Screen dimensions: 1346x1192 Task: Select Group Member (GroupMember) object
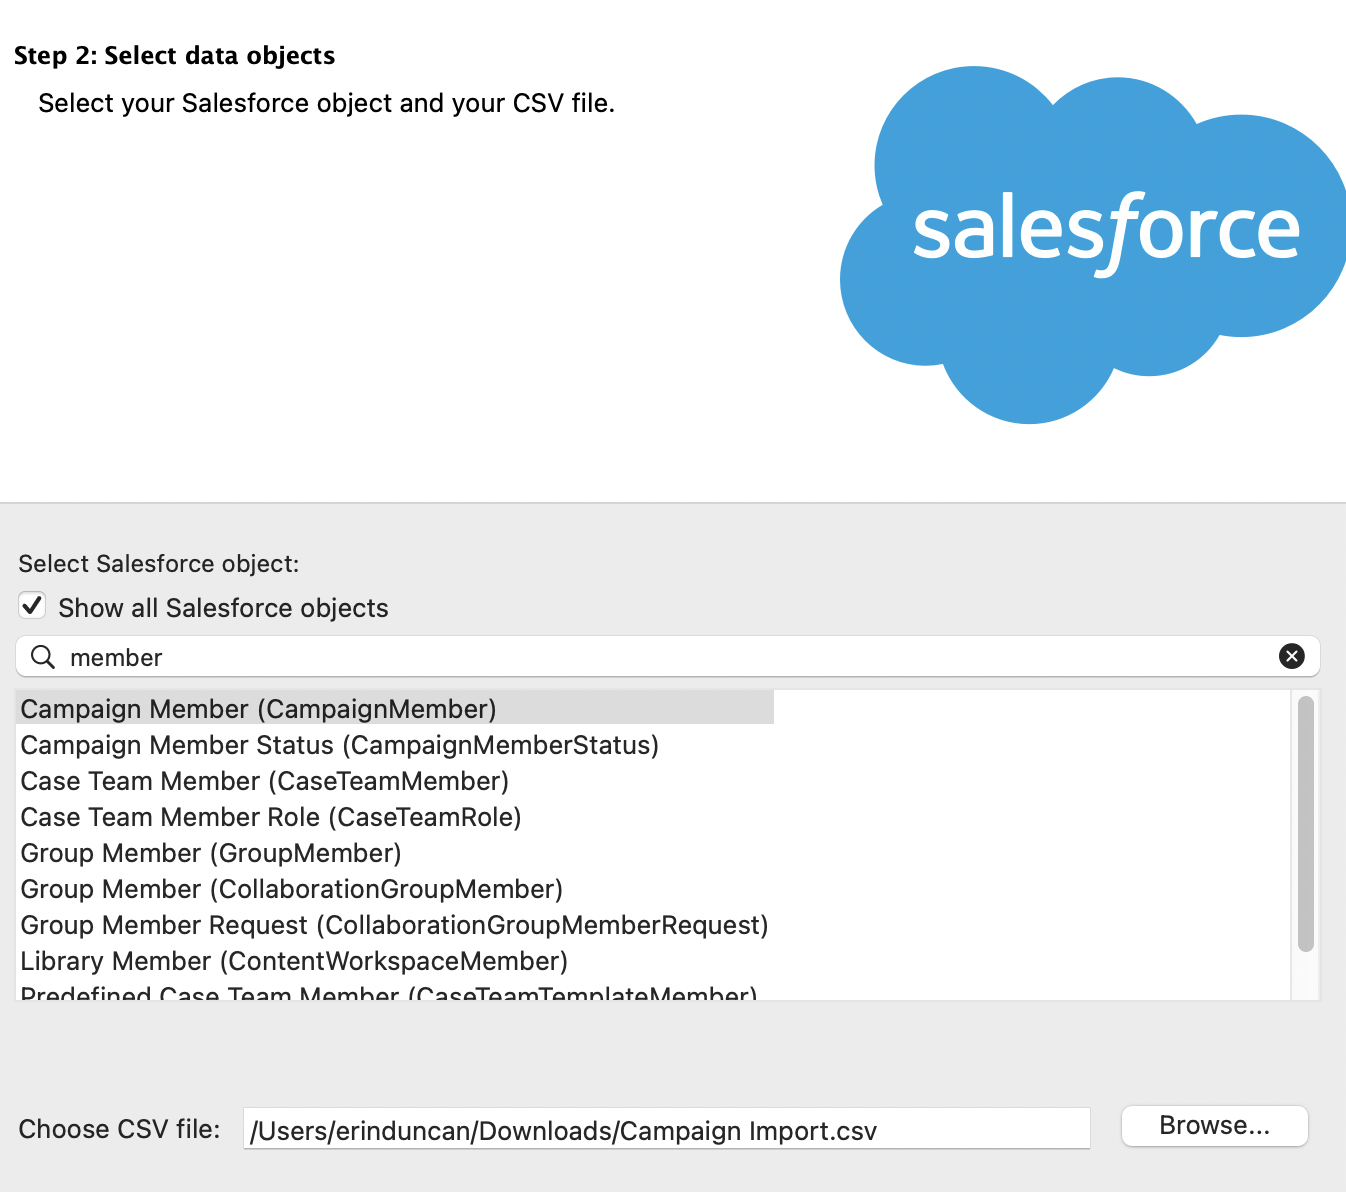(x=211, y=853)
